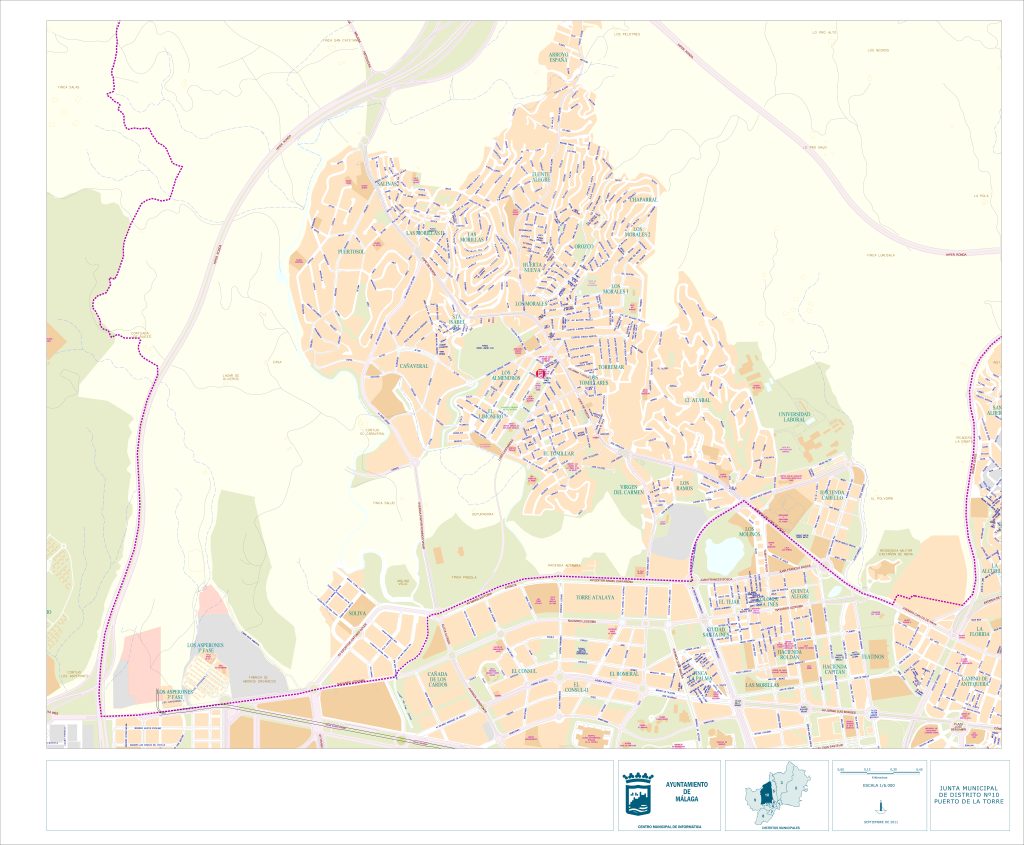Click the blue lake near Los Molinos
The image size is (1024, 845).
(722, 555)
